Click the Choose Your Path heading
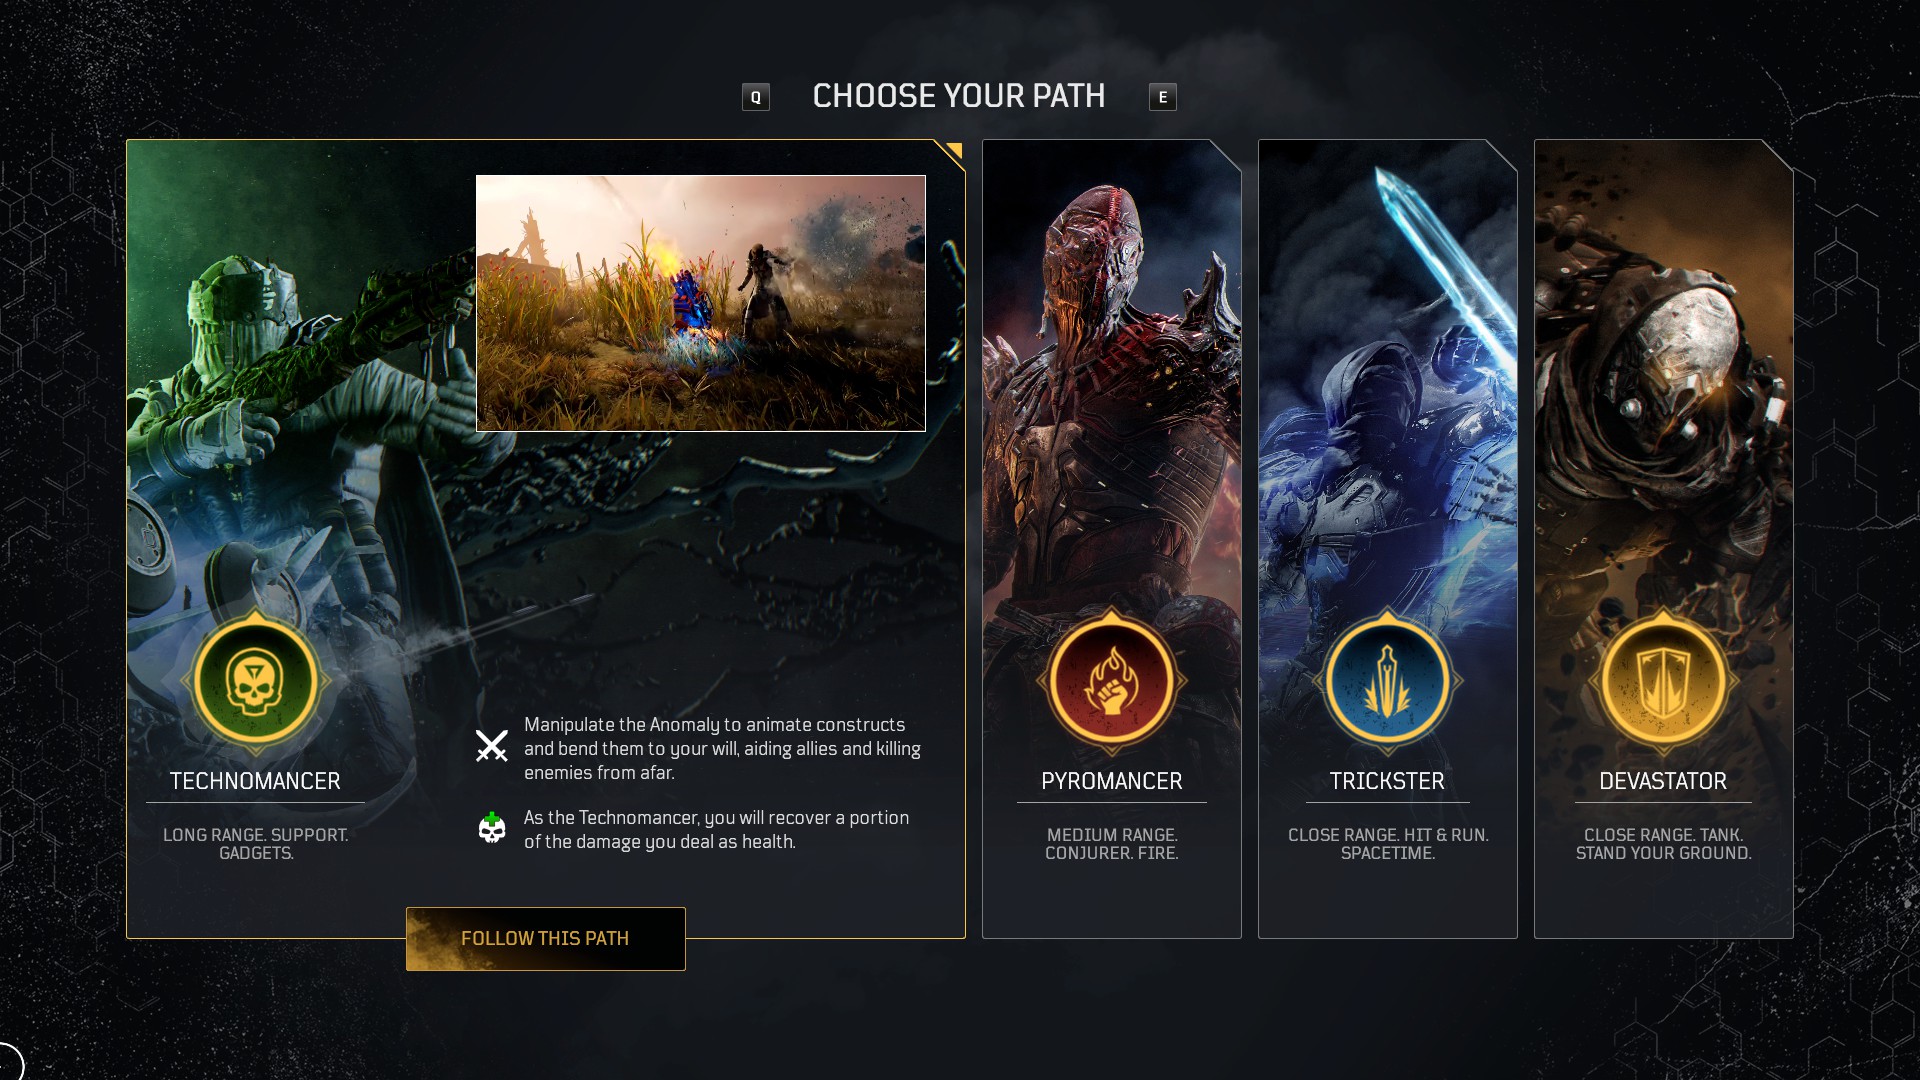 tap(959, 96)
